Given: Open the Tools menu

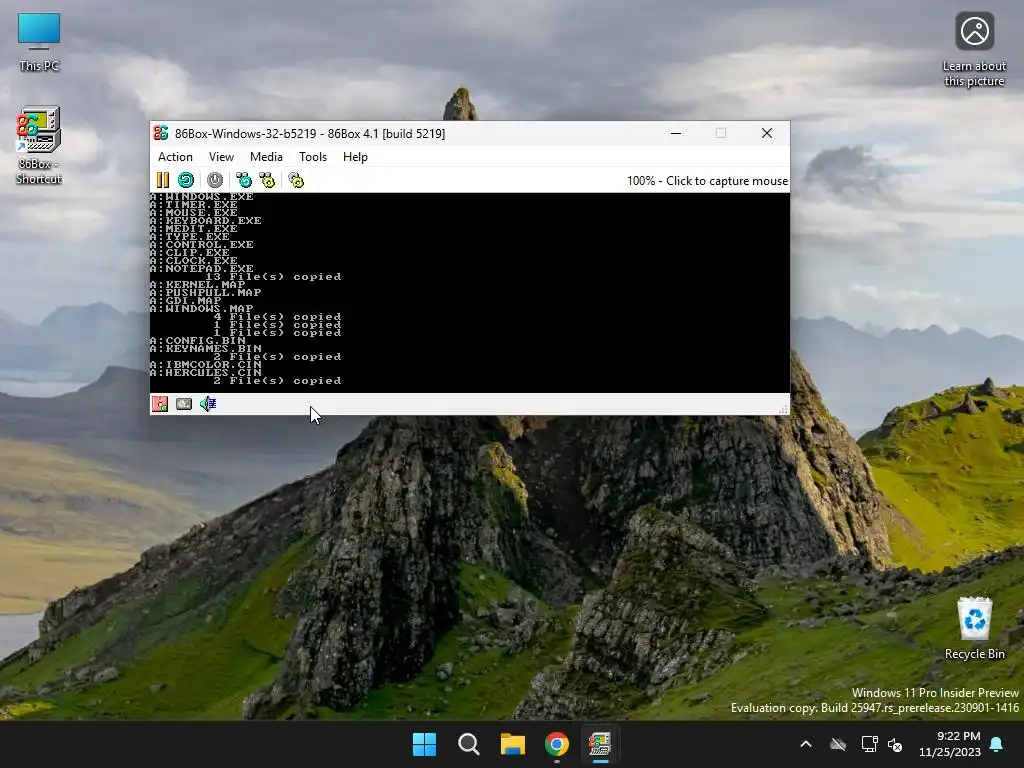Looking at the screenshot, I should (x=313, y=157).
